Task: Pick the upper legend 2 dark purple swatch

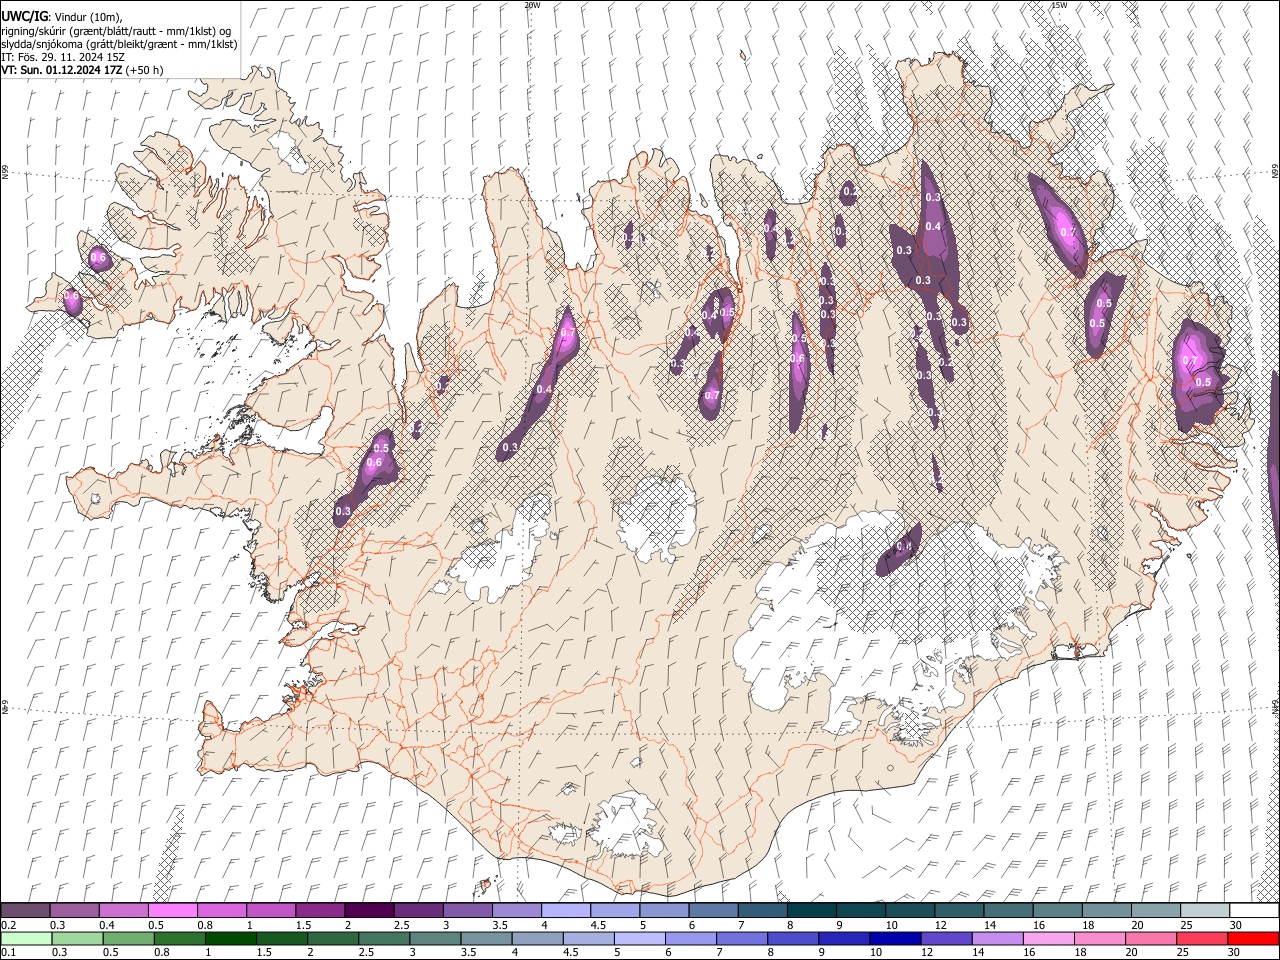Action: 369,911
